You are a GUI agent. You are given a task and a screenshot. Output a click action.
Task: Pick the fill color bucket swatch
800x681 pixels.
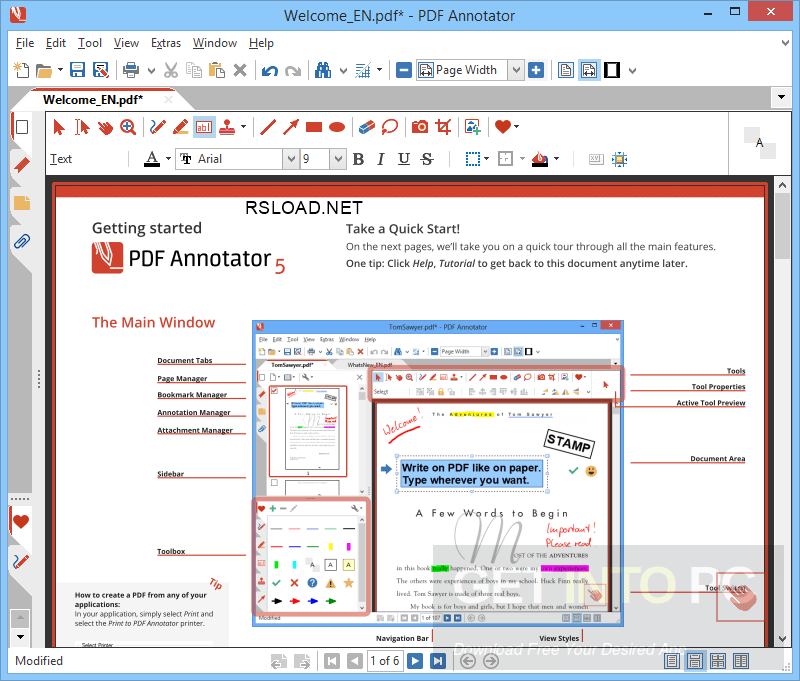click(x=540, y=159)
